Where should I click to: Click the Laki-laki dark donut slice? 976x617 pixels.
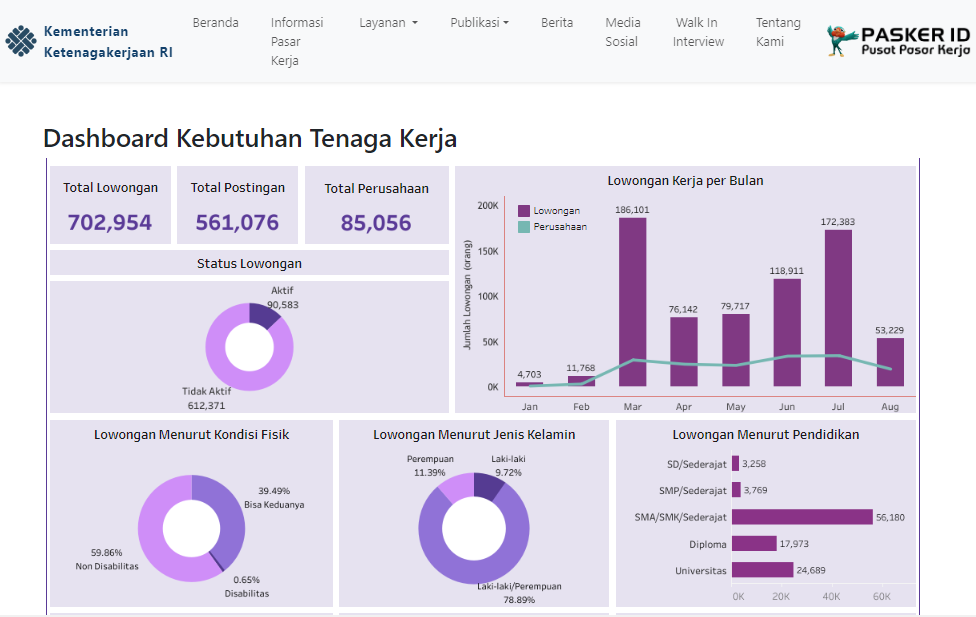pyautogui.click(x=486, y=487)
